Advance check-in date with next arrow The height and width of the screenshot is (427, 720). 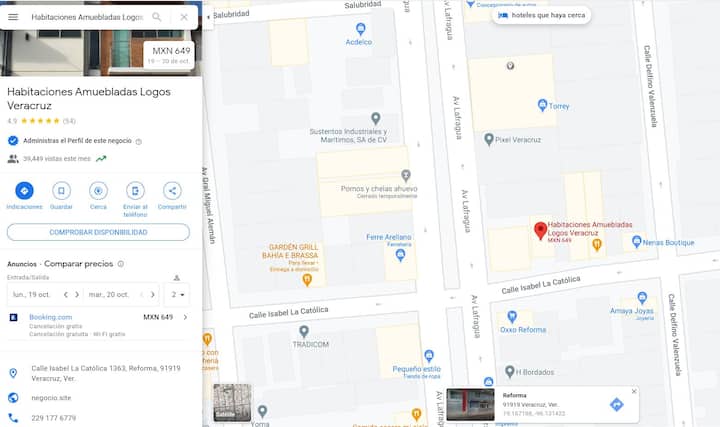pos(77,295)
